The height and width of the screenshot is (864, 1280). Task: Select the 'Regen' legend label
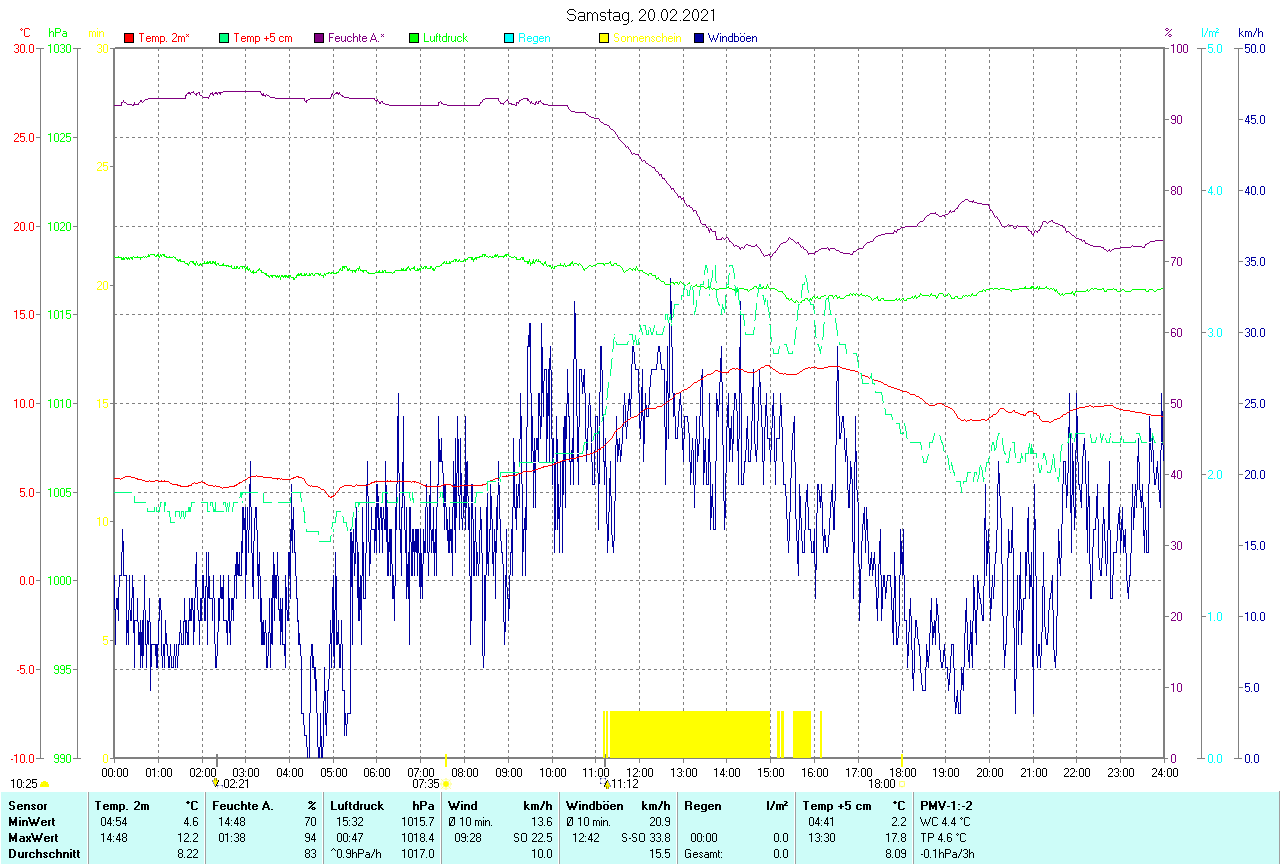point(534,38)
